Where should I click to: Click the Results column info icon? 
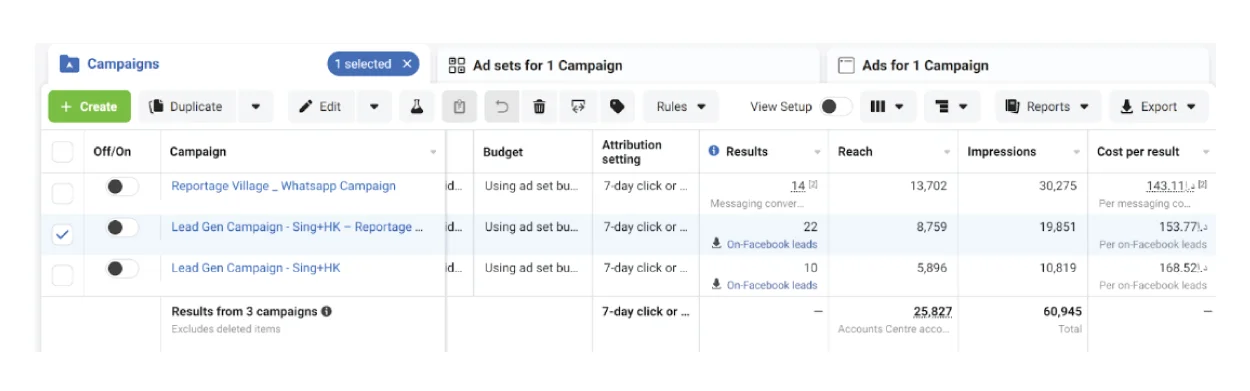click(714, 151)
